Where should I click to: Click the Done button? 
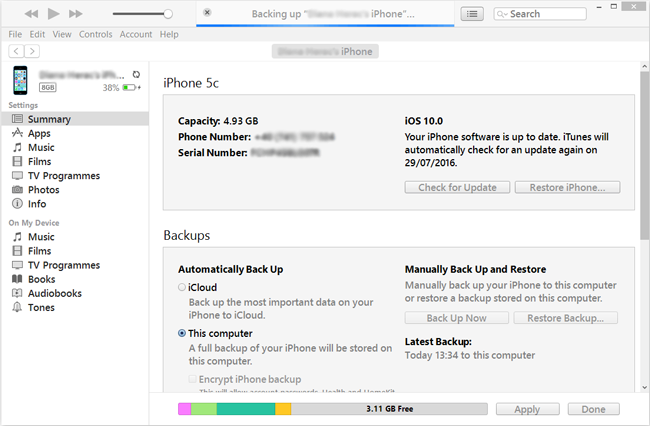pyautogui.click(x=594, y=409)
